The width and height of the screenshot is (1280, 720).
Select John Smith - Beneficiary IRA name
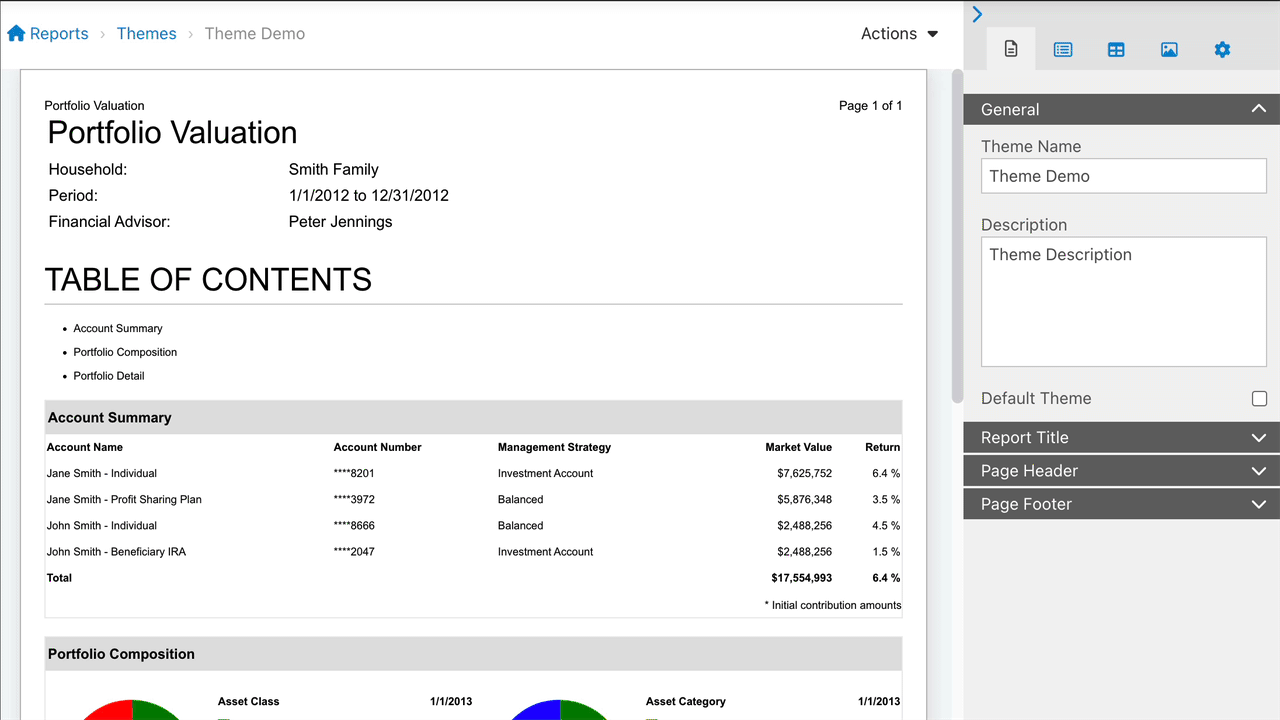coord(116,551)
